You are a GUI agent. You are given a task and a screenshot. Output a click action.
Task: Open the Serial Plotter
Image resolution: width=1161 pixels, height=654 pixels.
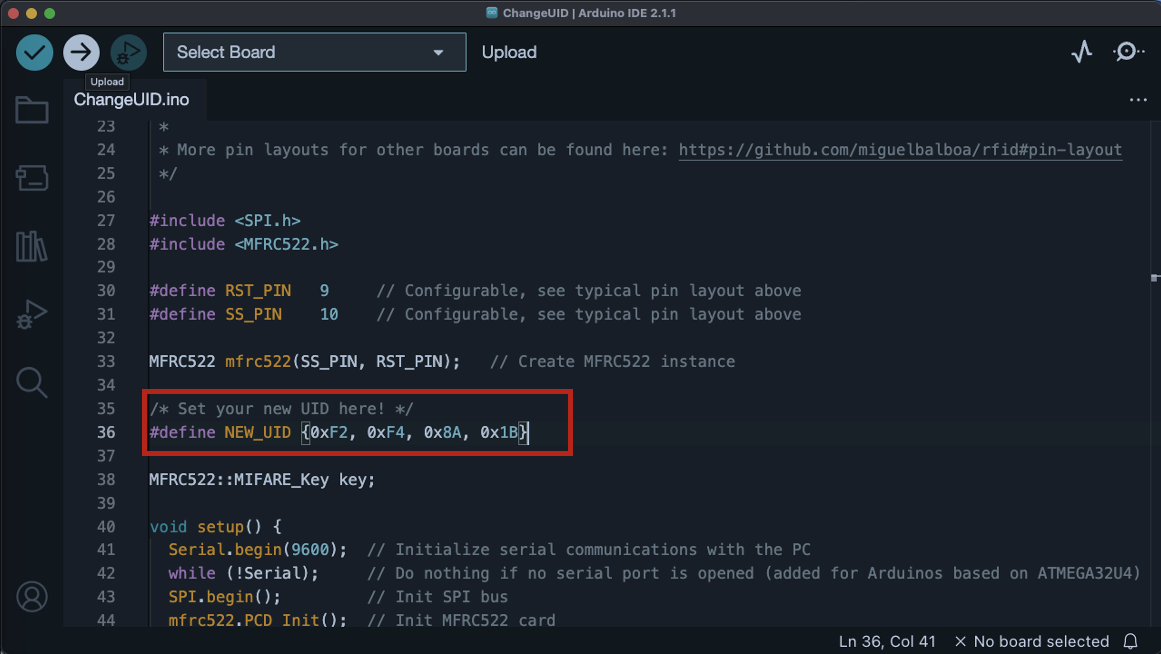coord(1082,52)
